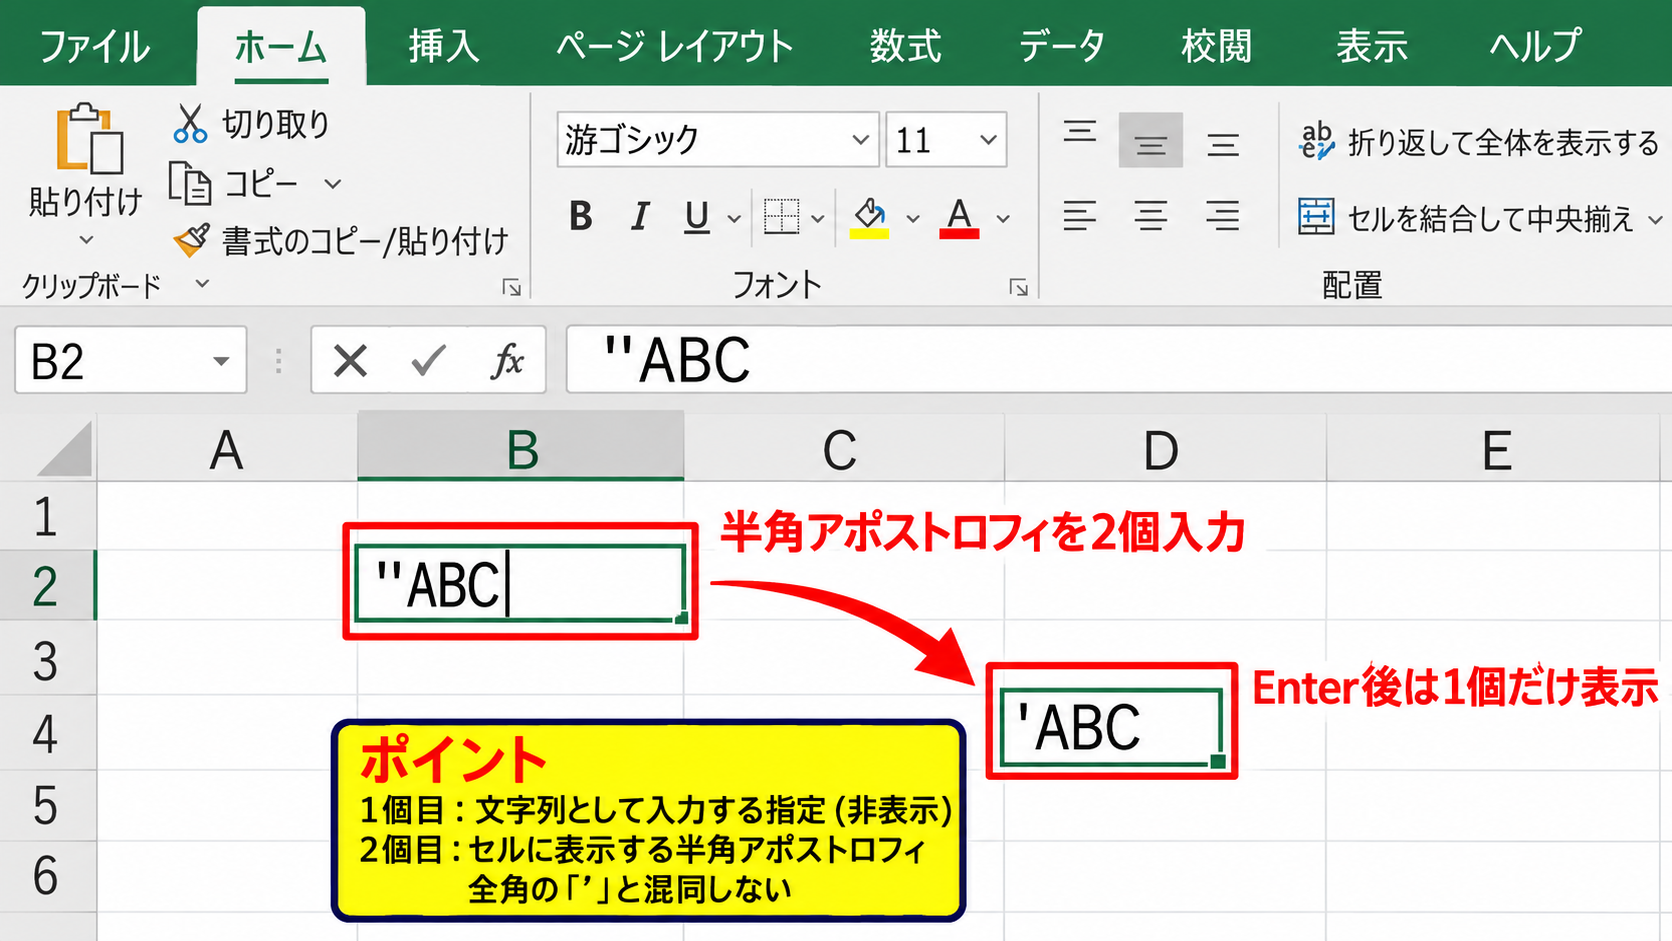1672x941 pixels.
Task: Toggle Italic formatting
Action: point(640,216)
